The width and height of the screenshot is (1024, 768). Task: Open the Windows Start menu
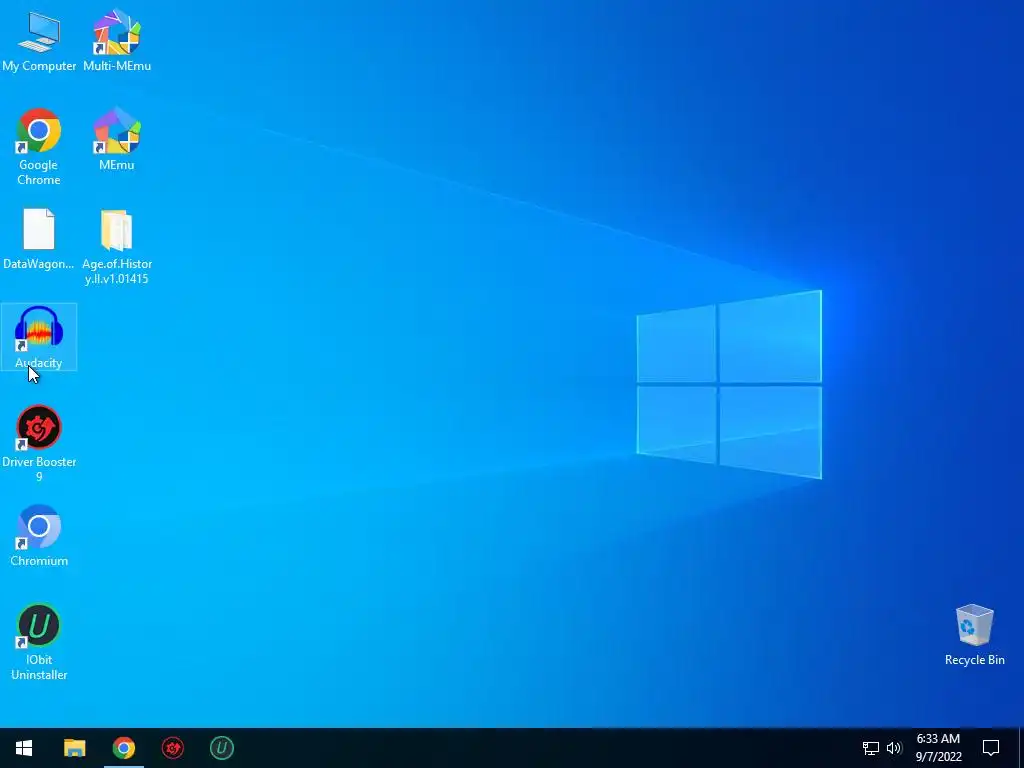pos(24,748)
